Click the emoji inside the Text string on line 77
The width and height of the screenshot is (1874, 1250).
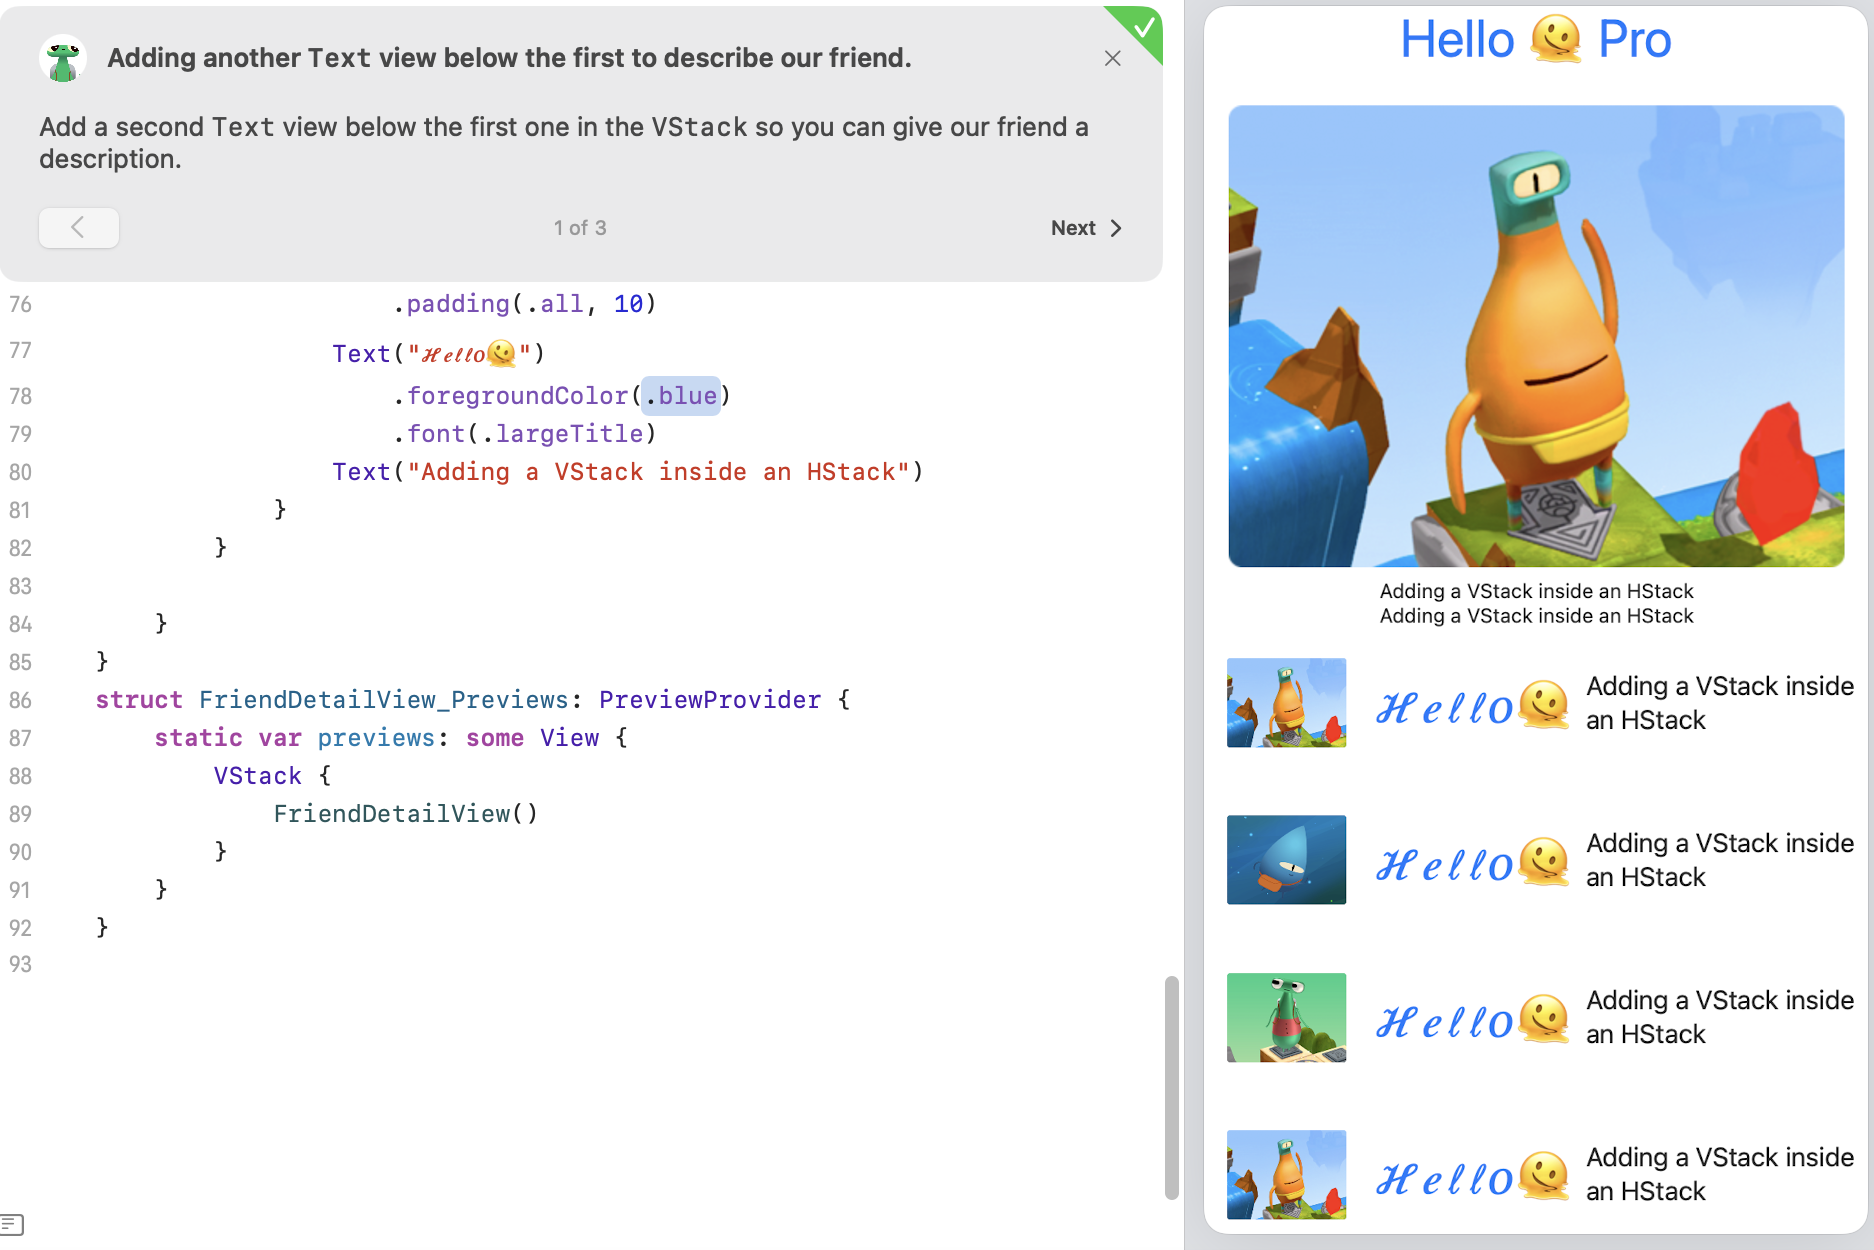(501, 353)
